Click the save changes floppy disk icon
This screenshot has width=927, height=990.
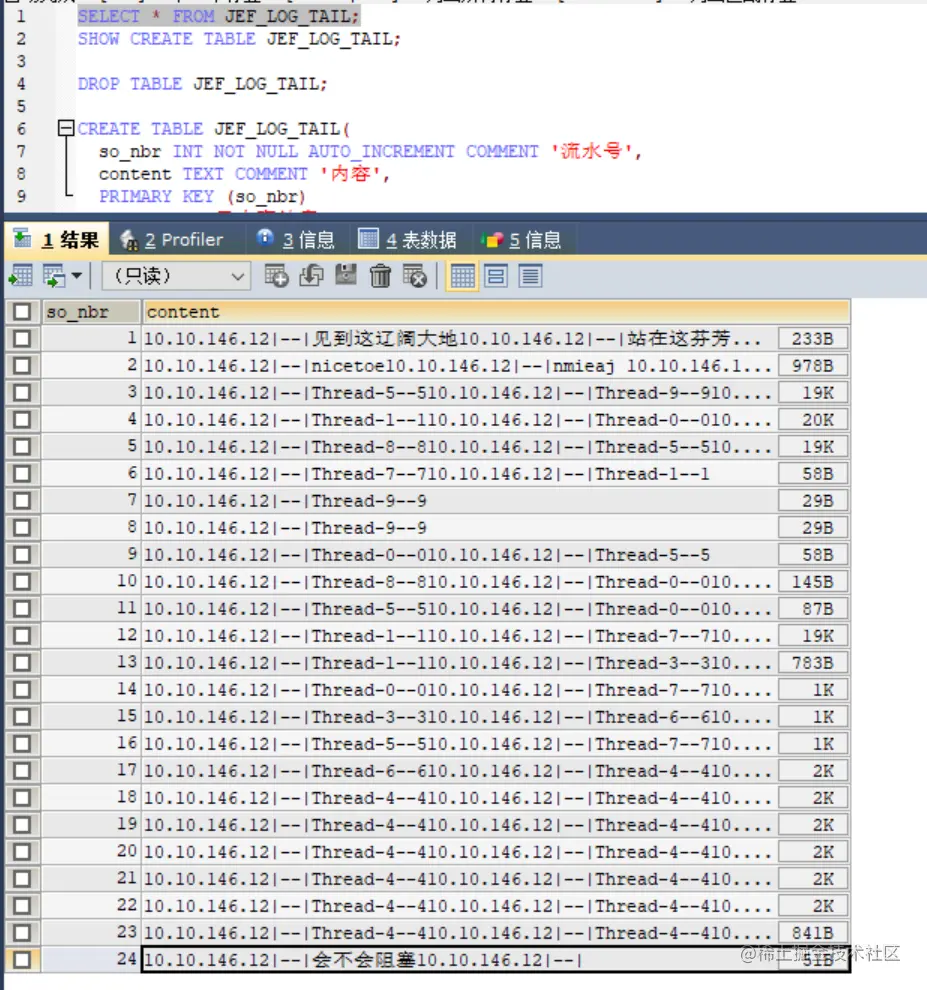pyautogui.click(x=345, y=277)
